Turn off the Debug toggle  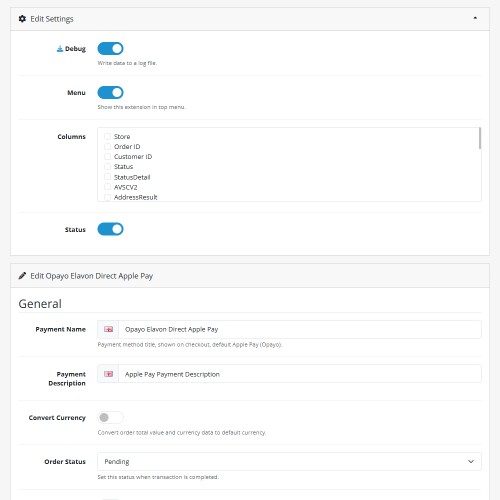tap(110, 49)
